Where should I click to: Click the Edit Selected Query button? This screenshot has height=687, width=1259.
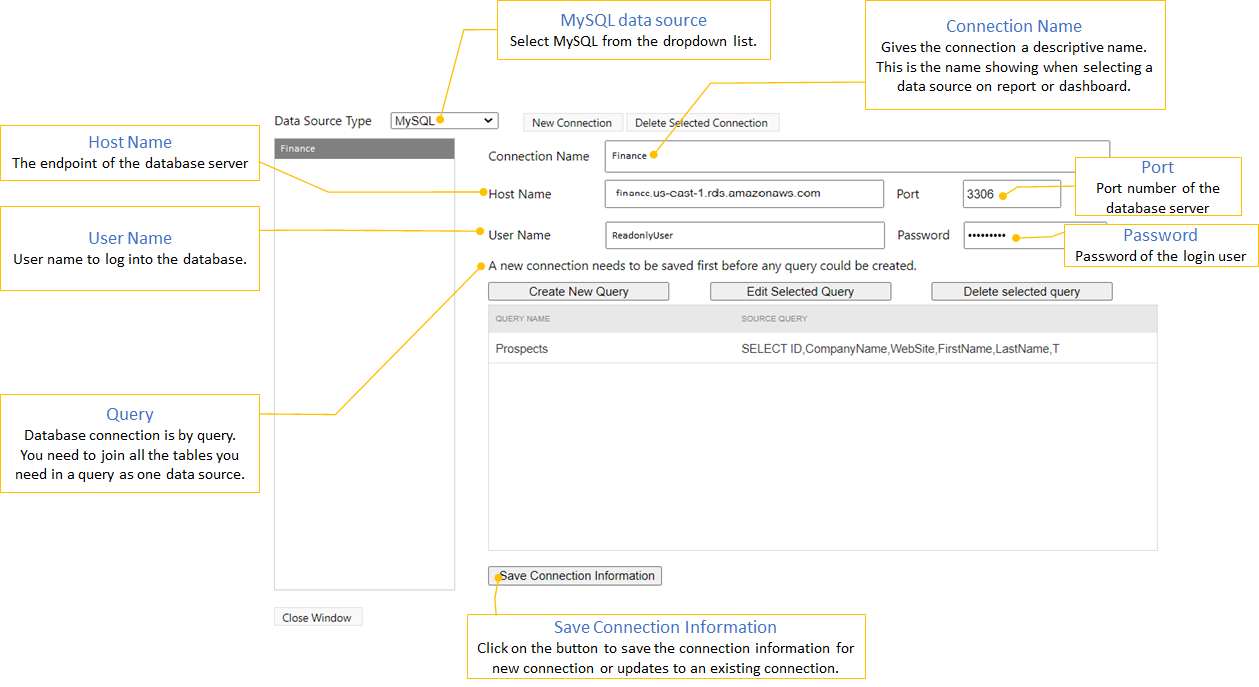pos(800,292)
